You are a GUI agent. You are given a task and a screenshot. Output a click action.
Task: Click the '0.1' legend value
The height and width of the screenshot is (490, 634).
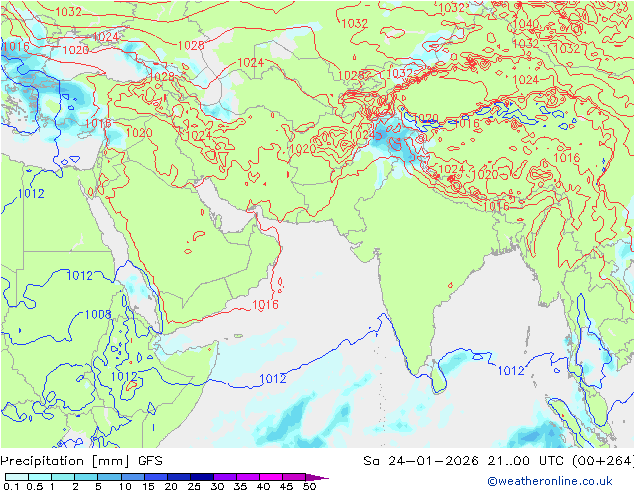(x=11, y=486)
